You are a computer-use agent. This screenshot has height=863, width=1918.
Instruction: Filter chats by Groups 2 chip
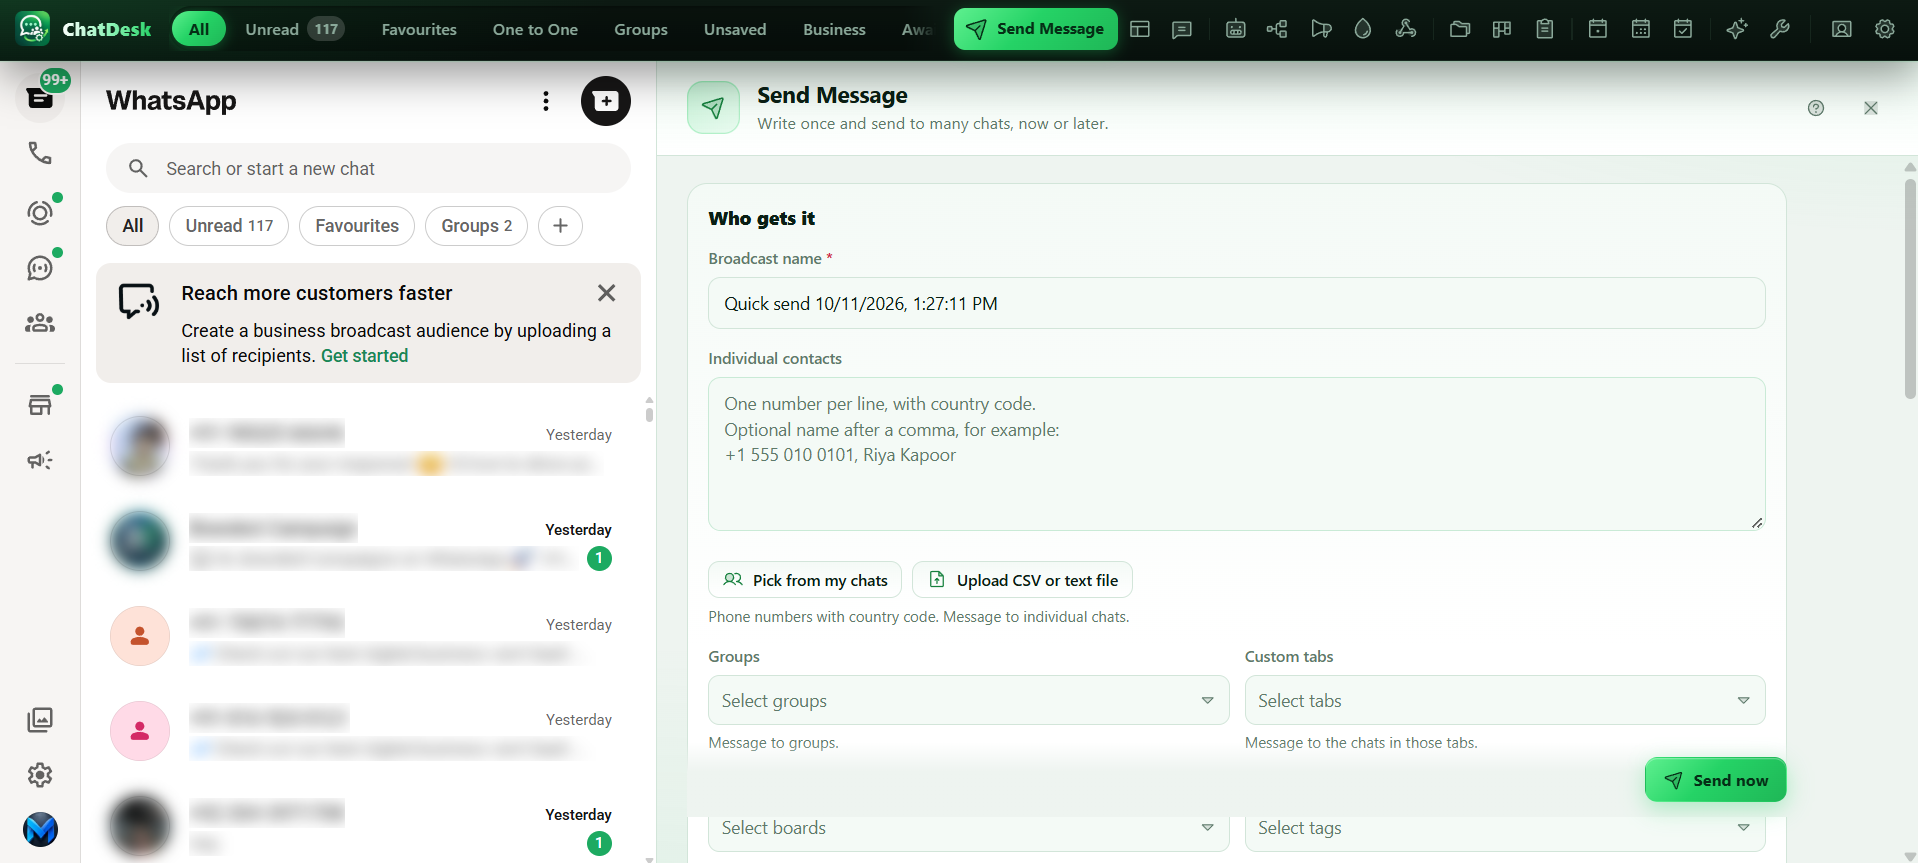coord(477,226)
